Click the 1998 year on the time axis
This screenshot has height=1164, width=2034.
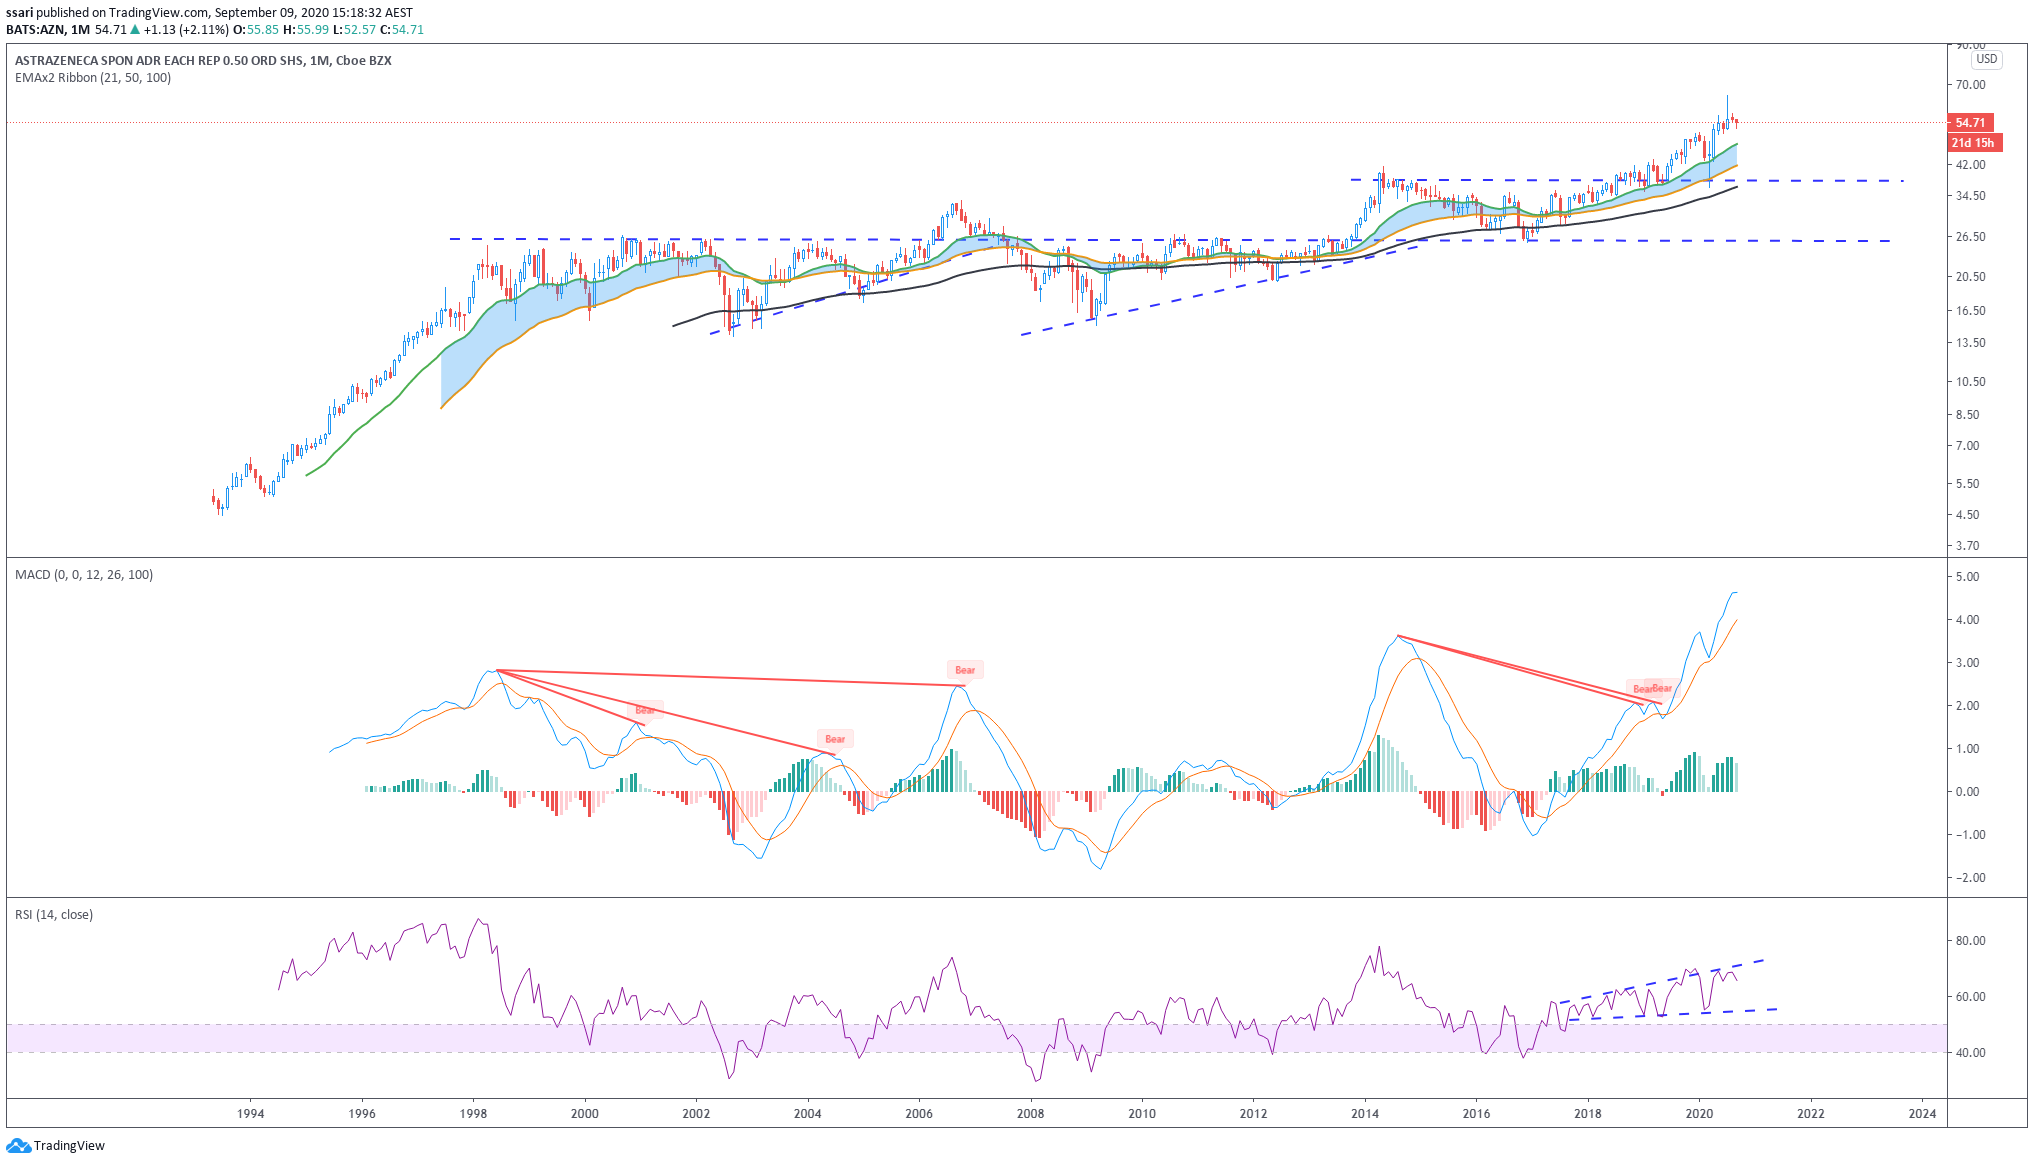click(474, 1114)
